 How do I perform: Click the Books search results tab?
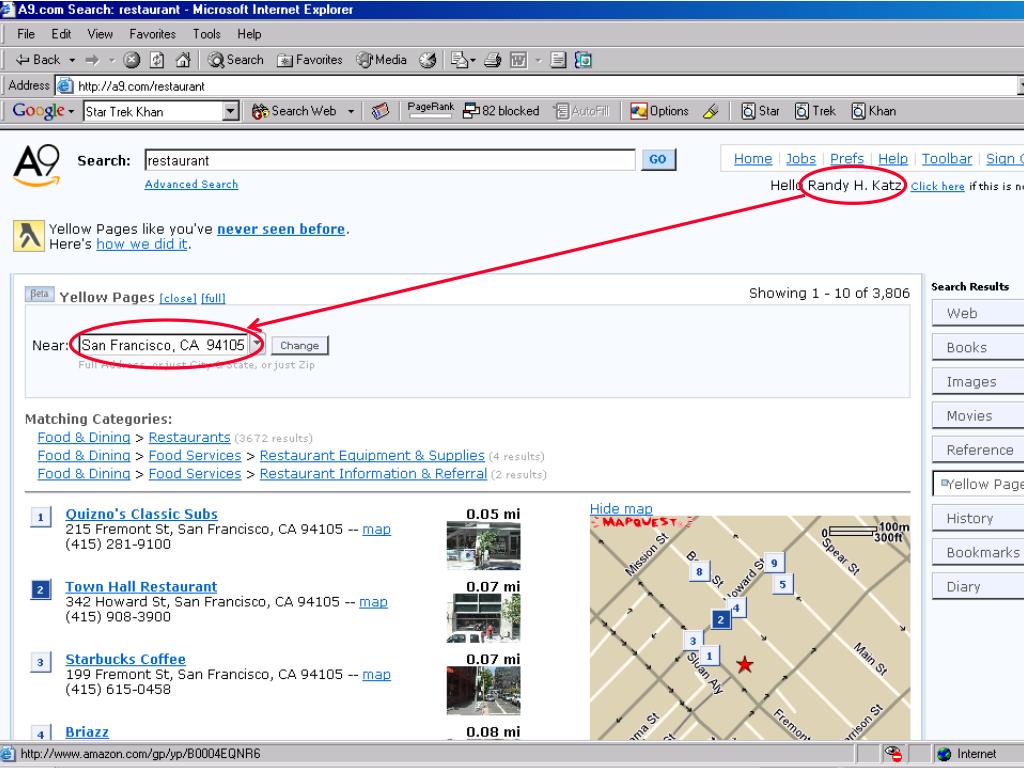coord(978,347)
